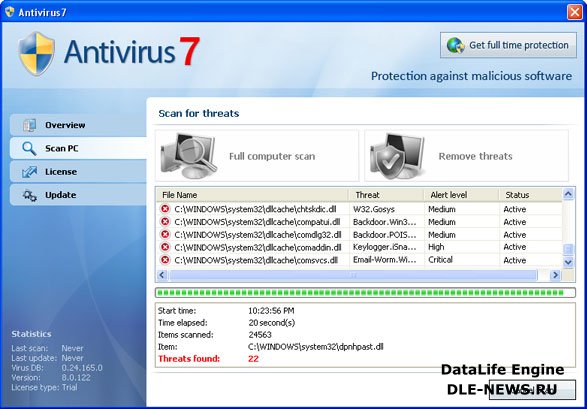Click the Scan PC magnifier icon
Screen dimensions: 587x409
[29, 149]
